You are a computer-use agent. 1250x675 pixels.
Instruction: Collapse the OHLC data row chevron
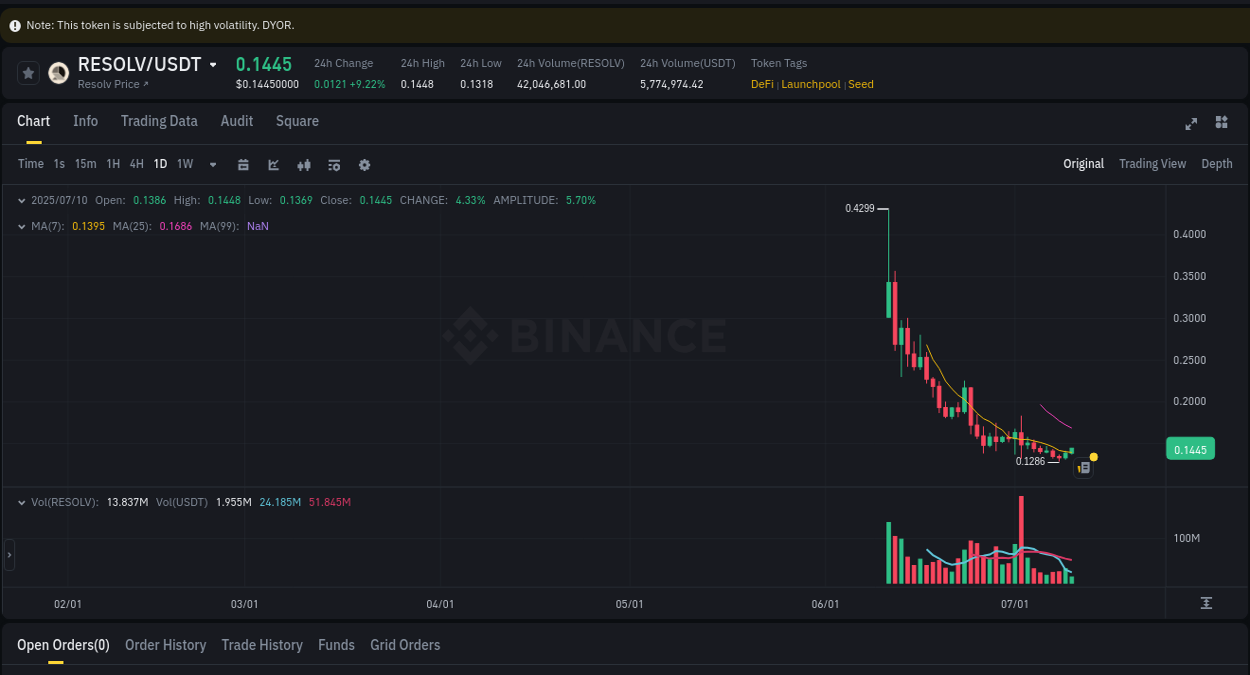(22, 200)
